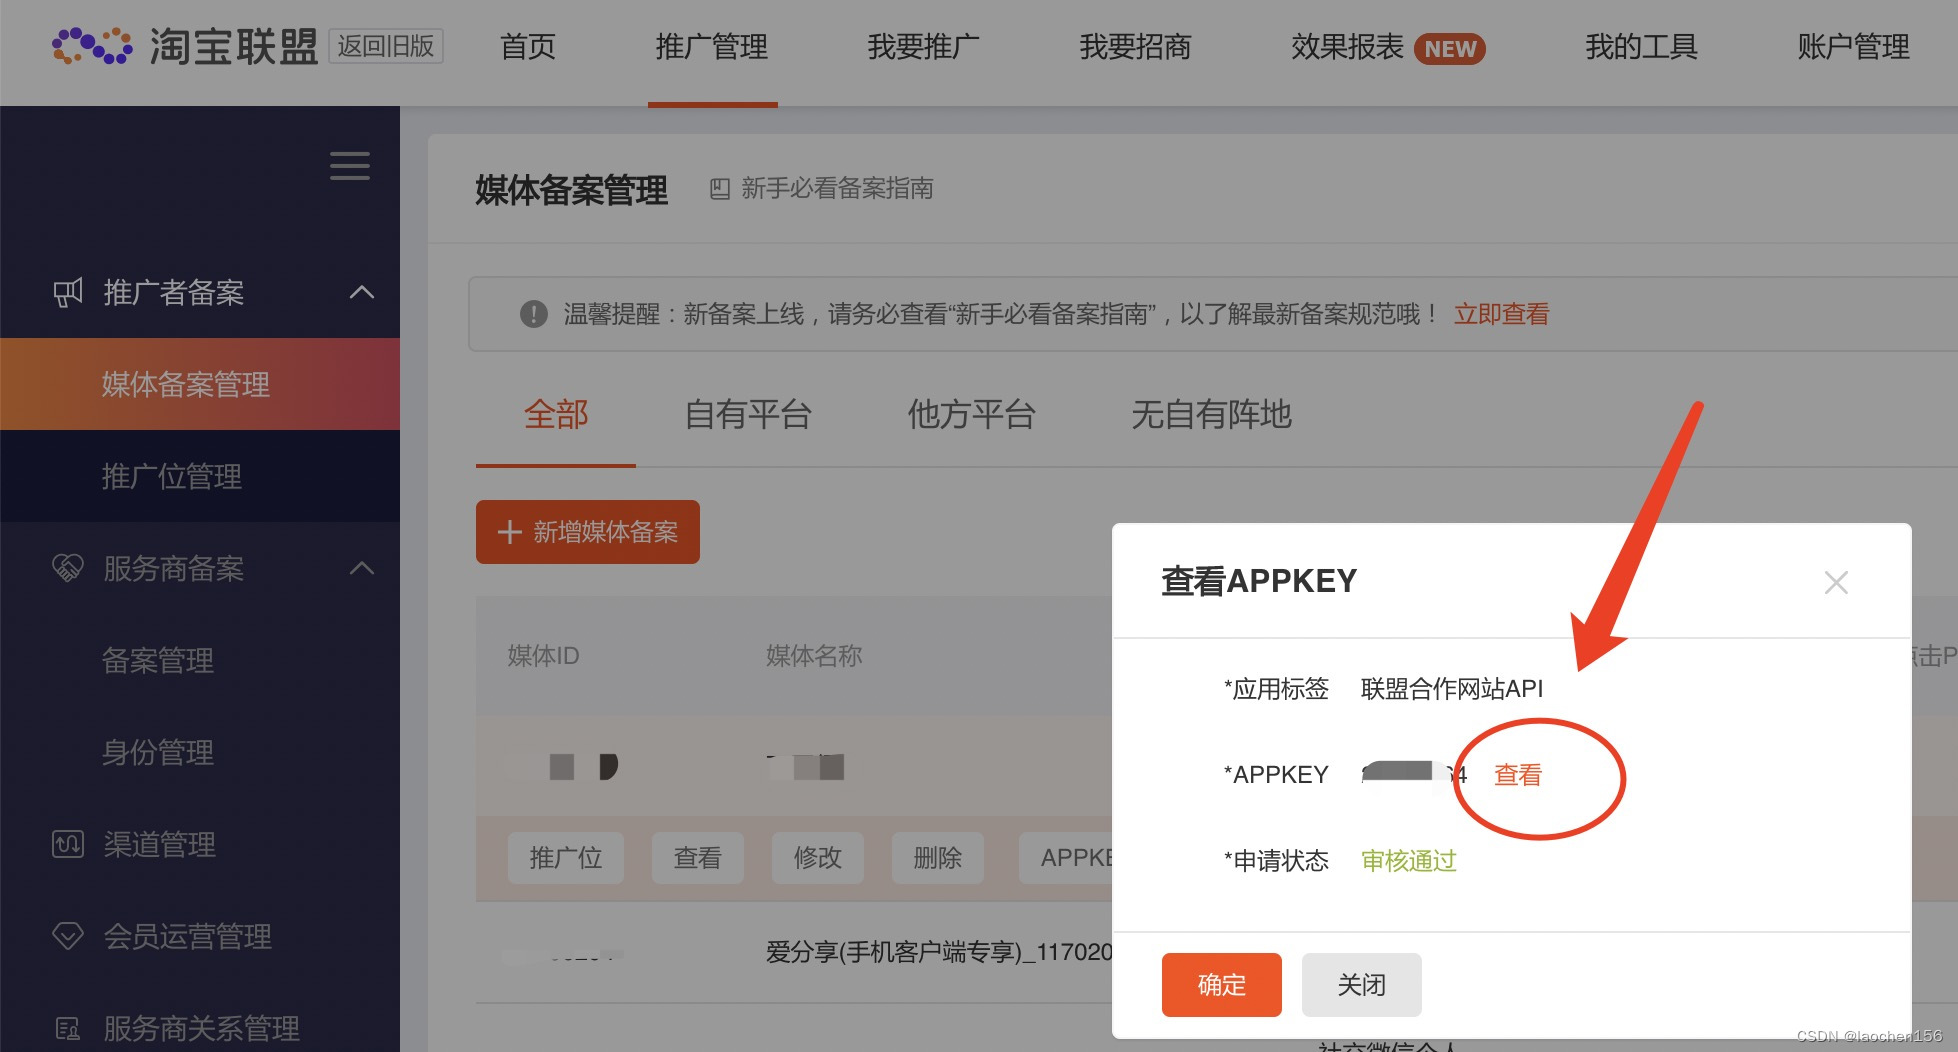The height and width of the screenshot is (1052, 1958).
Task: Click the 服务商关系管理 sidebar icon
Action: pyautogui.click(x=67, y=1028)
